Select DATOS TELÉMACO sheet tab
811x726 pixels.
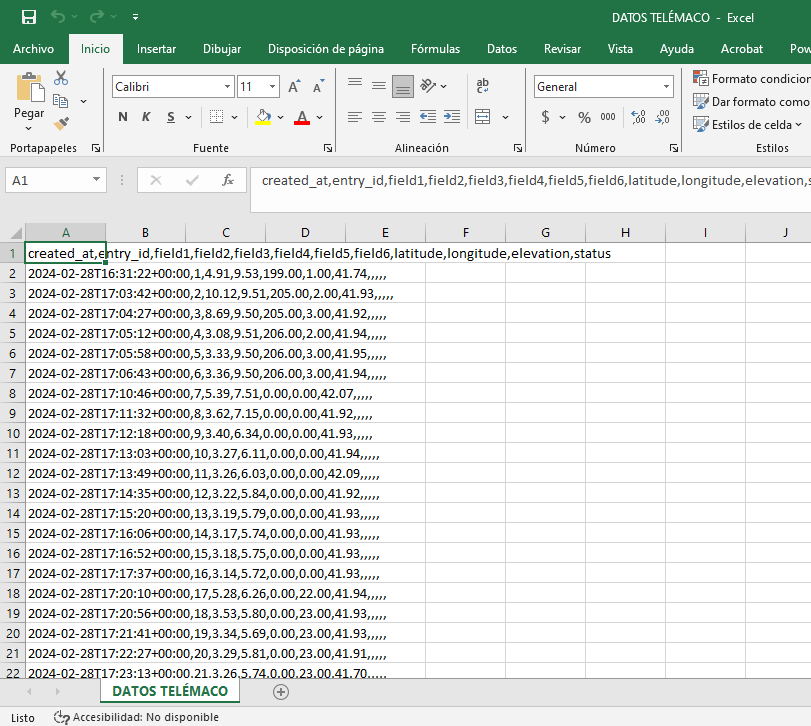point(170,691)
